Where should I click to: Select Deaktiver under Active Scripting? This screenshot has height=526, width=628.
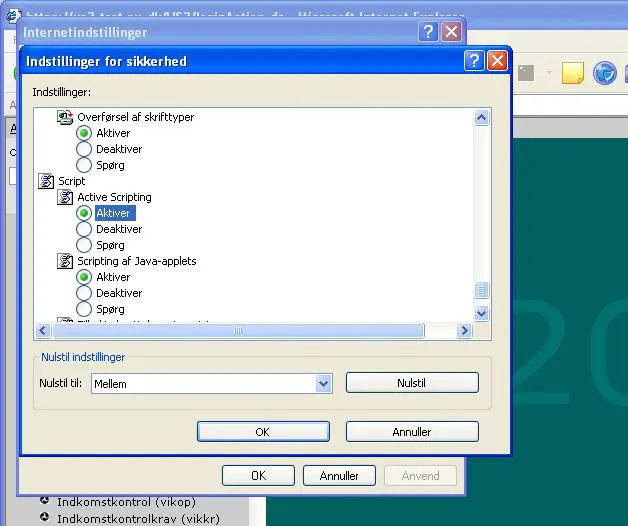pos(84,229)
